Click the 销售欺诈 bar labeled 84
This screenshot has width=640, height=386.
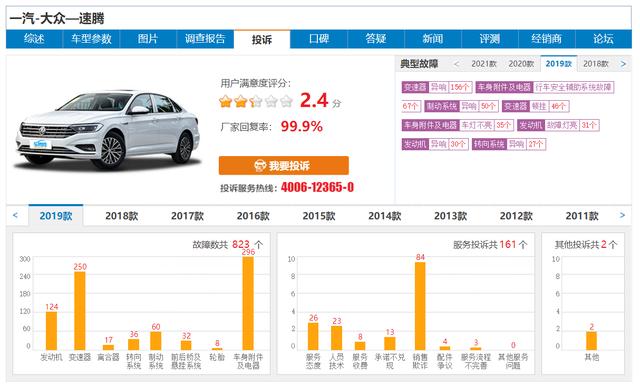click(420, 306)
